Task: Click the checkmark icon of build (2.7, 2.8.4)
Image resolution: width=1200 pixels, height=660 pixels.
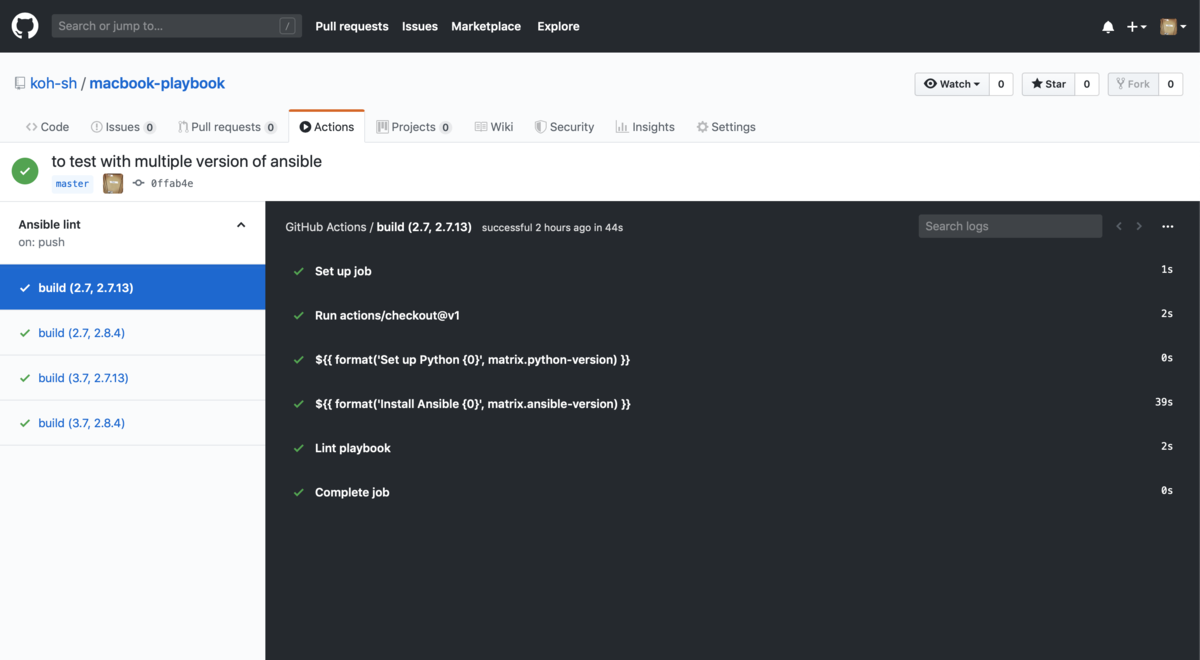Action: [25, 333]
